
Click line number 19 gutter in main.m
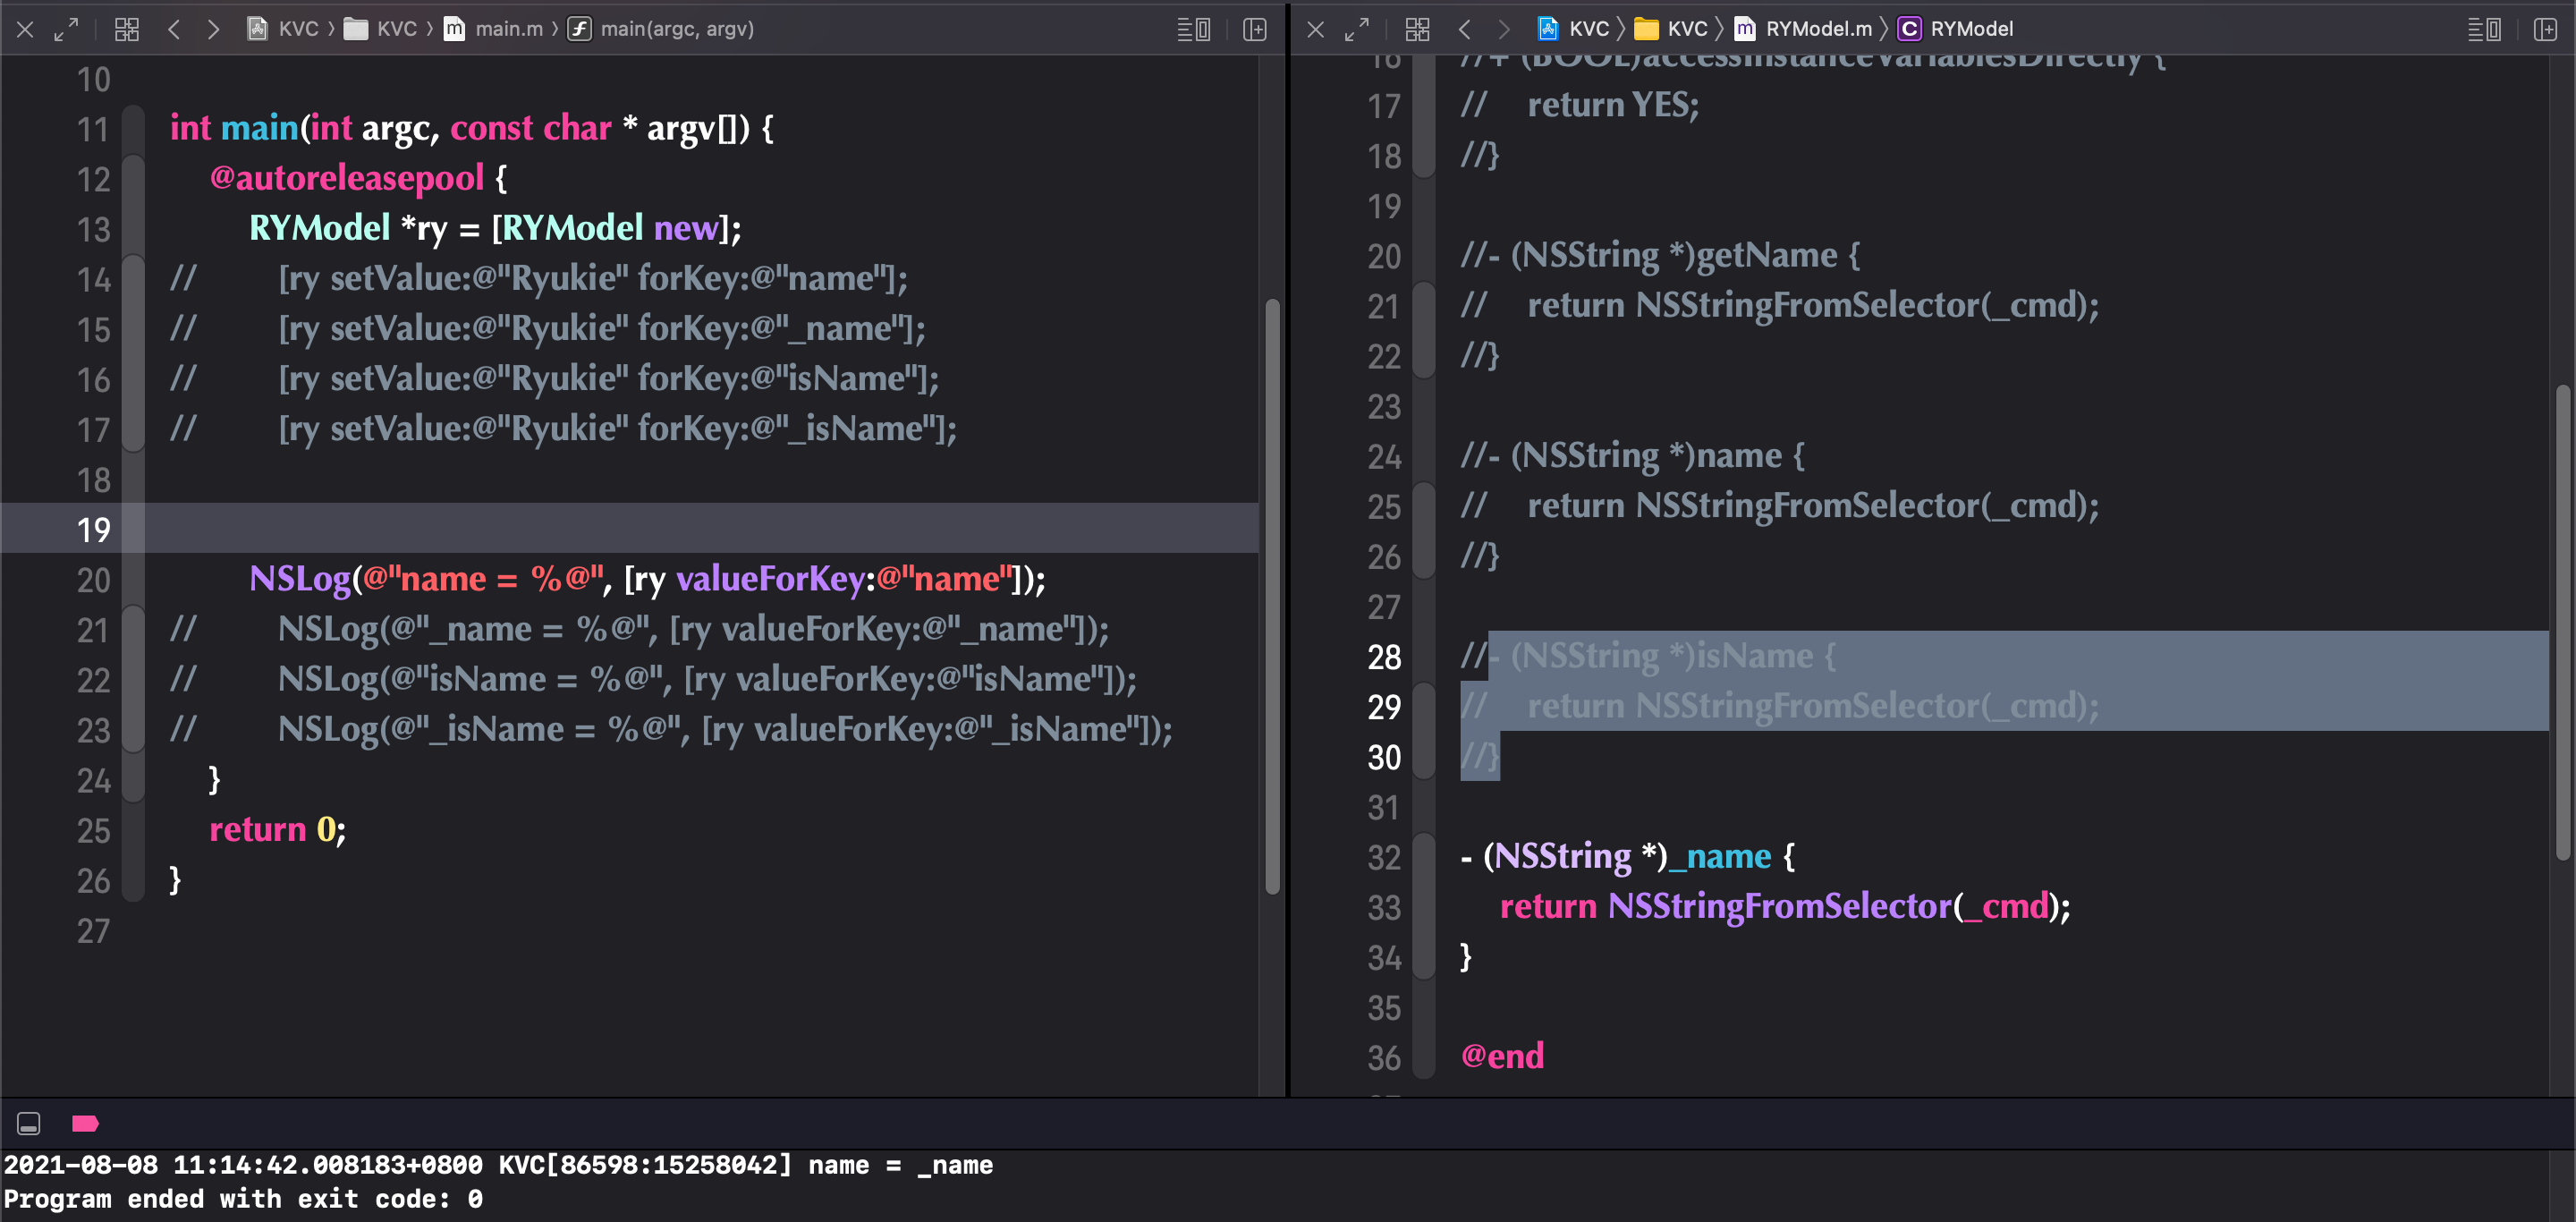coord(93,529)
